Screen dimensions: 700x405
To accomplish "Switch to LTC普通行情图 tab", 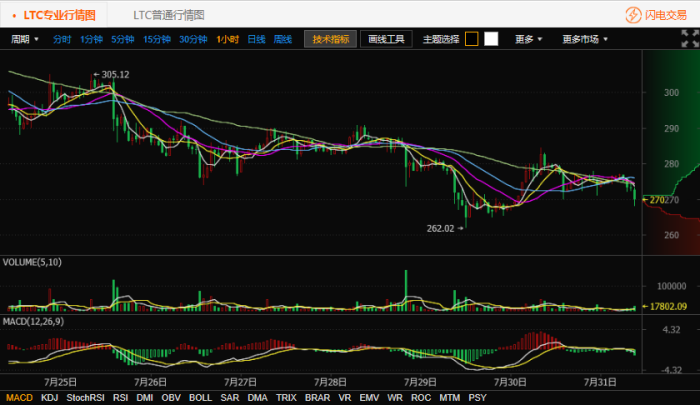I will click(169, 15).
